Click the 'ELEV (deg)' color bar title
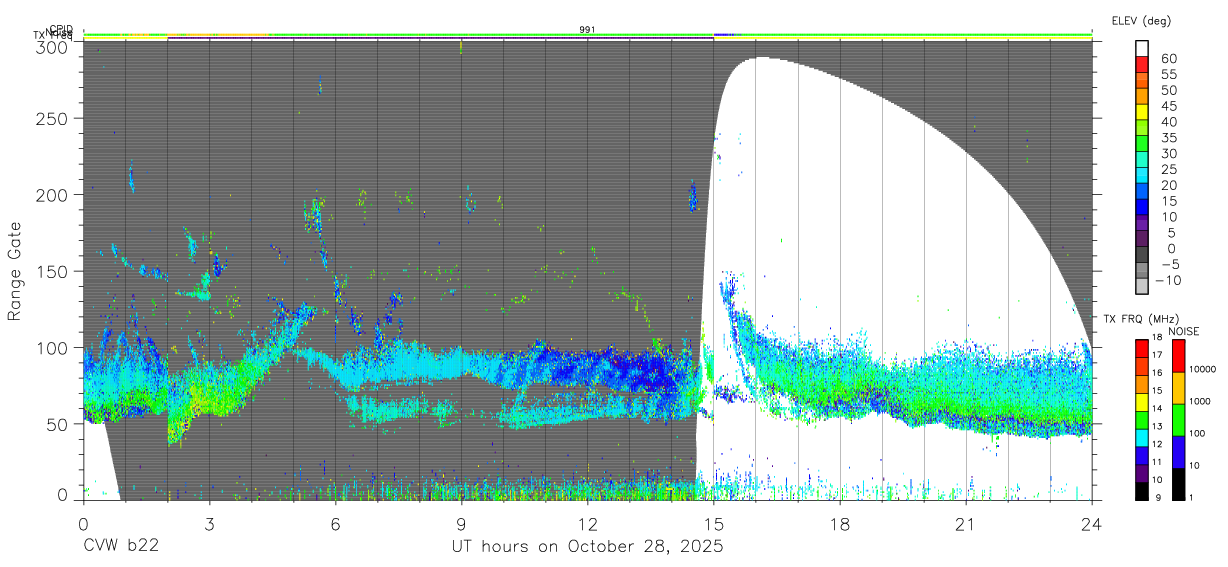1228x567 pixels. 1141,20
